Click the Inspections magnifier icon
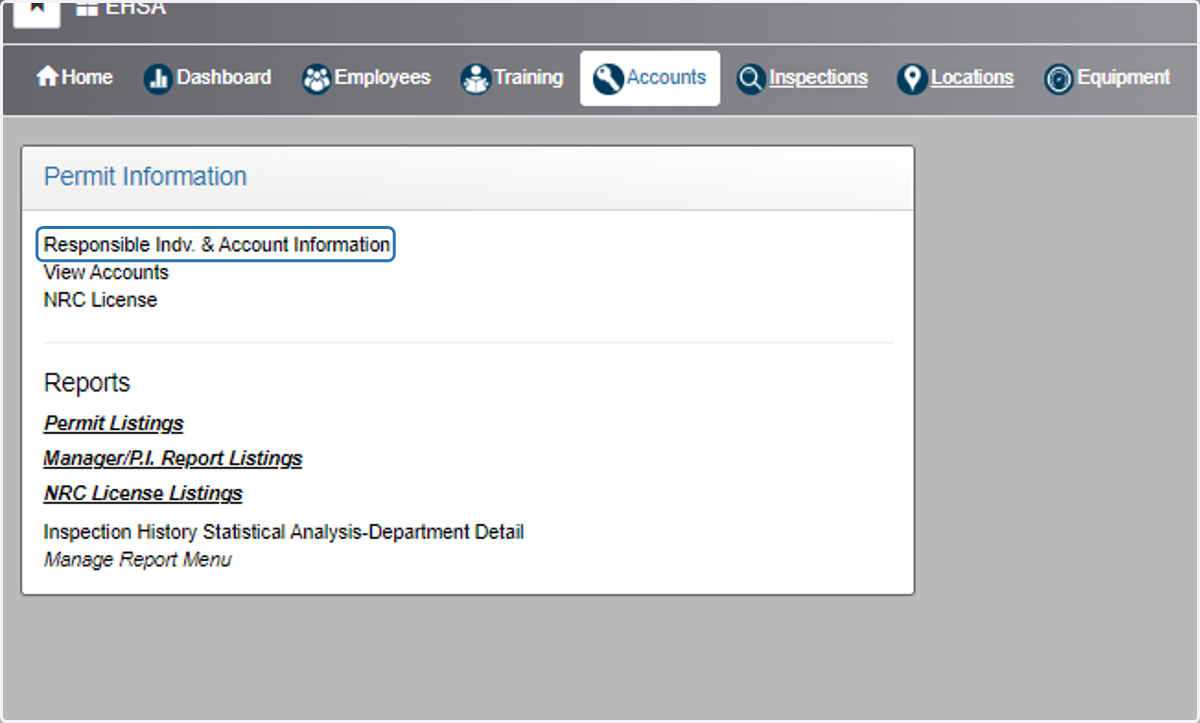This screenshot has width=1200, height=723. pyautogui.click(x=751, y=79)
